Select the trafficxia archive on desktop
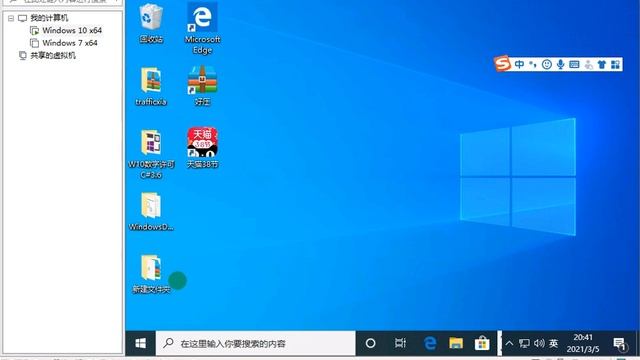The height and width of the screenshot is (360, 640). 151,86
